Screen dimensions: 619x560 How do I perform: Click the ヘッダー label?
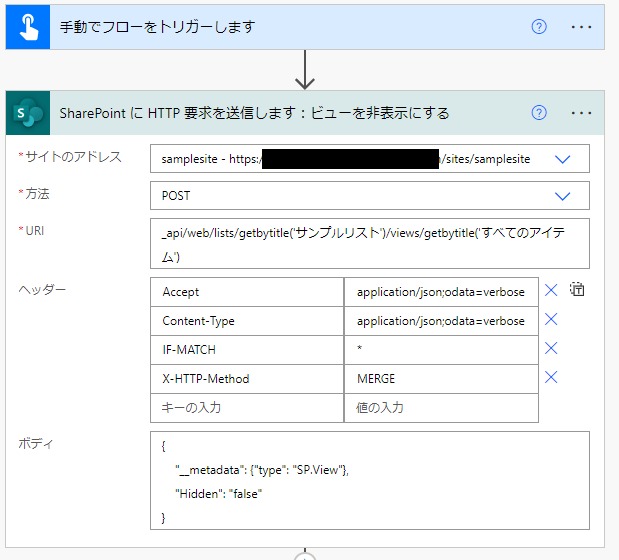42,290
